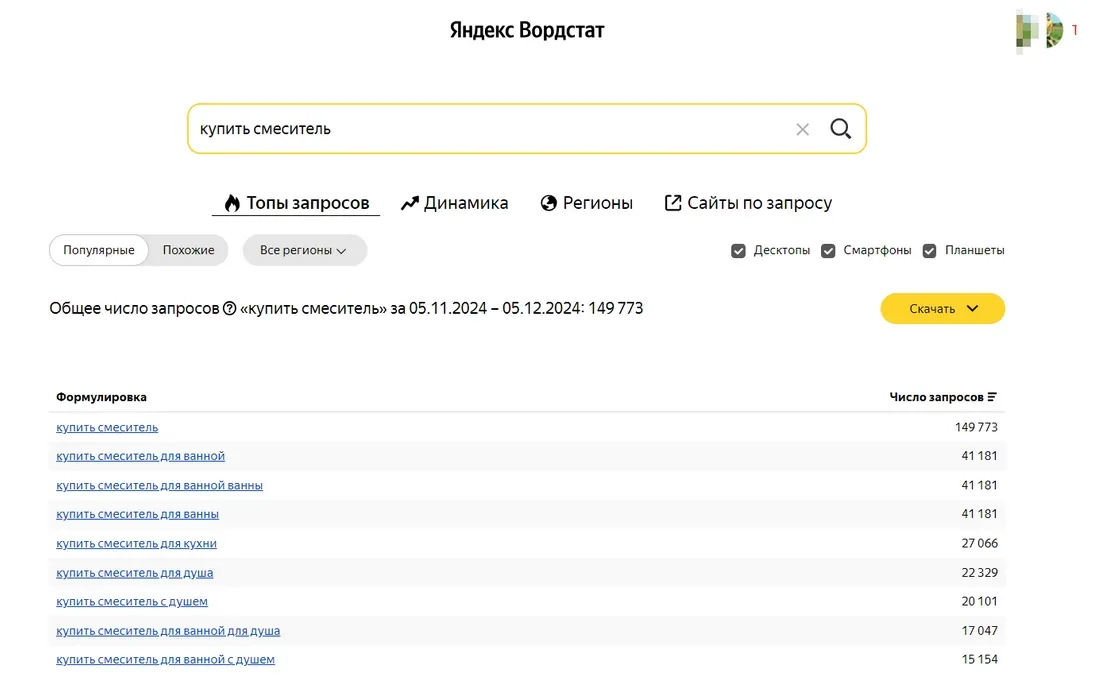Select the Похожие toggle option
1104x693 pixels.
[188, 250]
